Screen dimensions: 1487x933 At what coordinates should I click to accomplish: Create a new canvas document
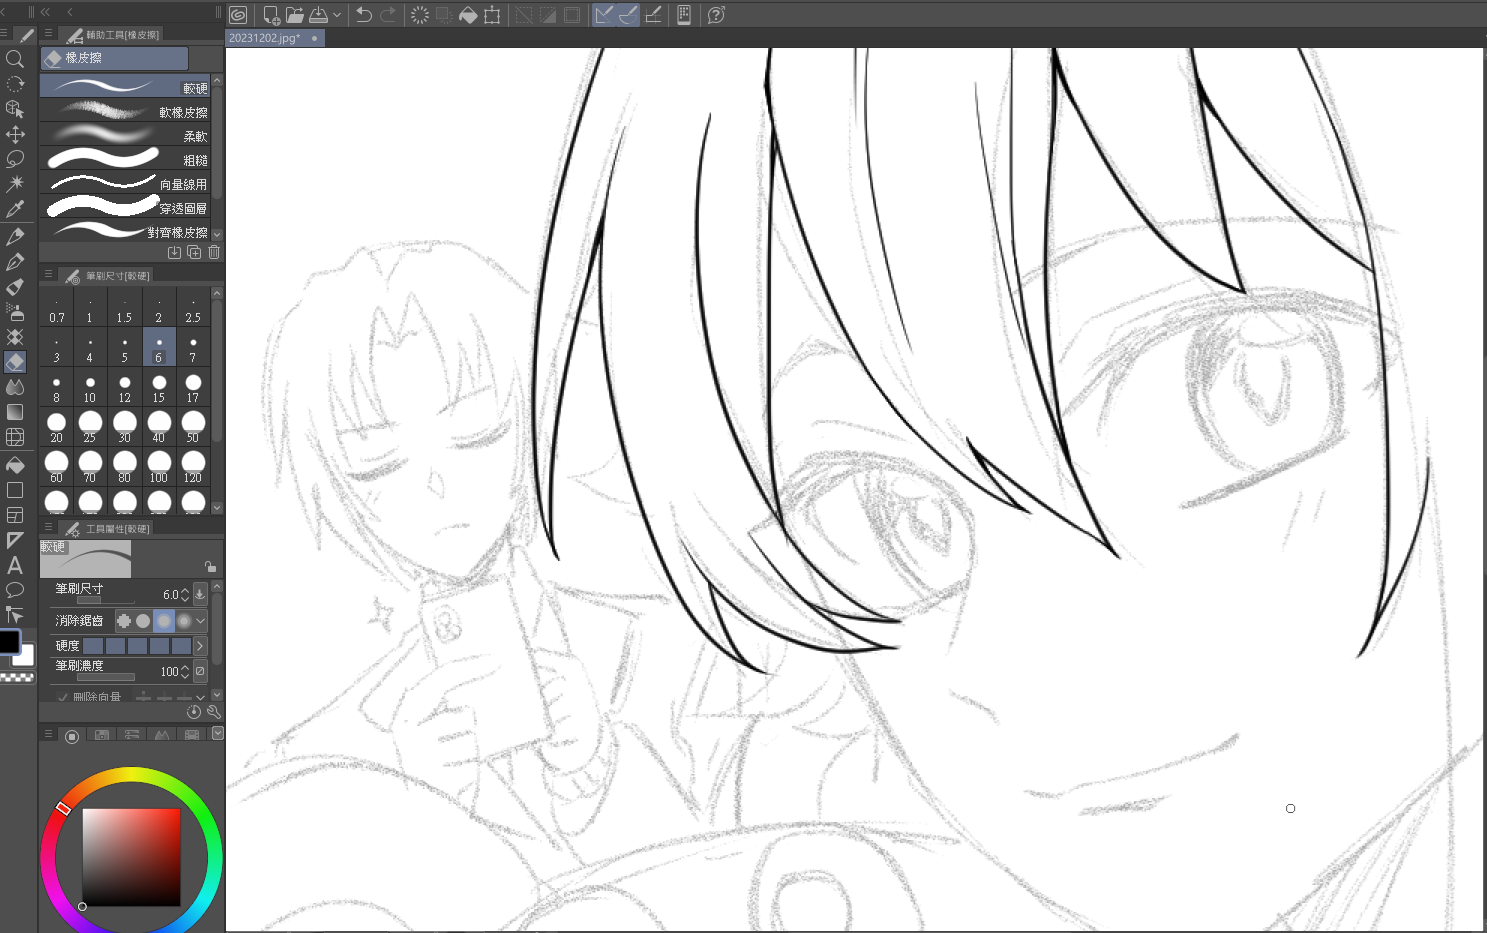271,15
